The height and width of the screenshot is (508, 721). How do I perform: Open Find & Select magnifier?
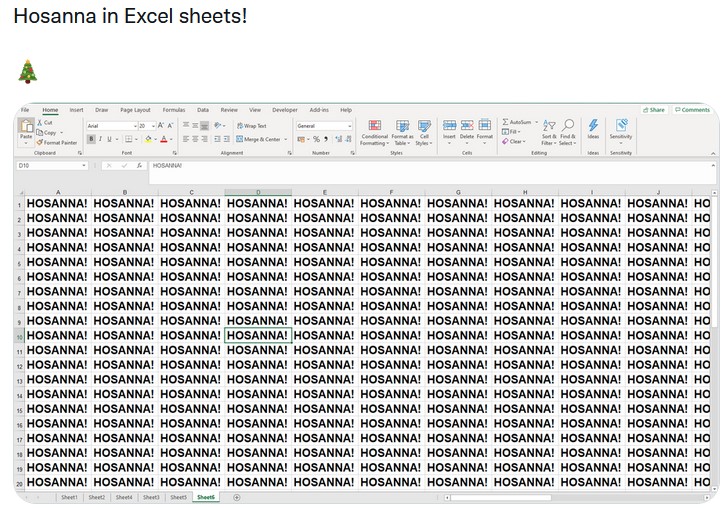tap(568, 133)
